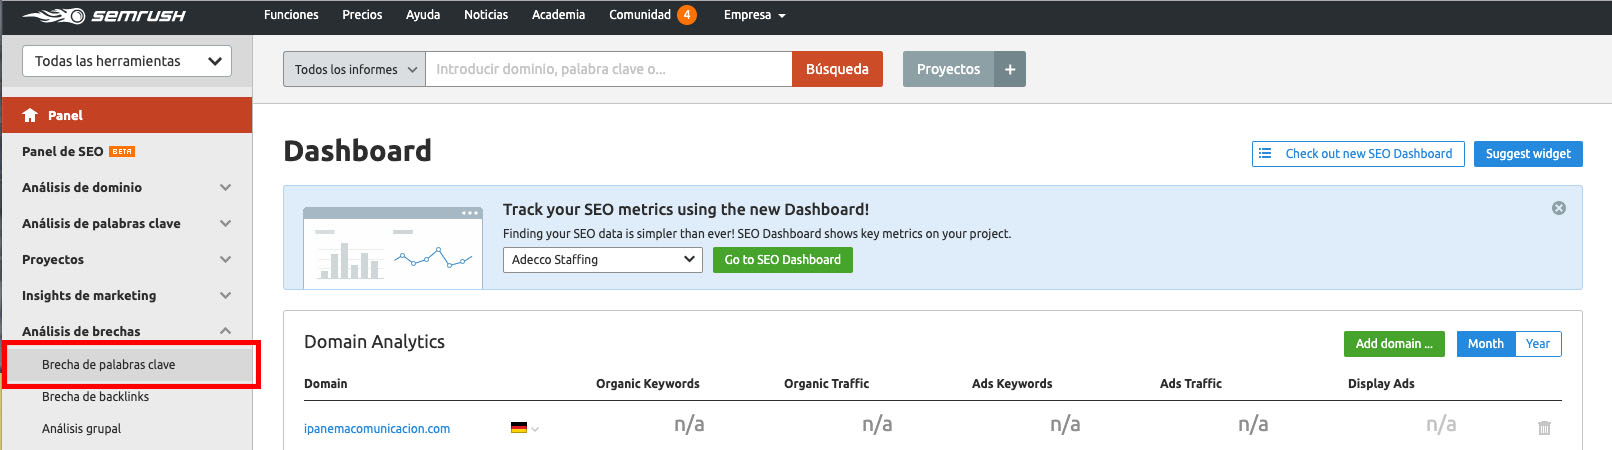Collapse Análisis de brechas section
The height and width of the screenshot is (450, 1612).
coord(126,331)
